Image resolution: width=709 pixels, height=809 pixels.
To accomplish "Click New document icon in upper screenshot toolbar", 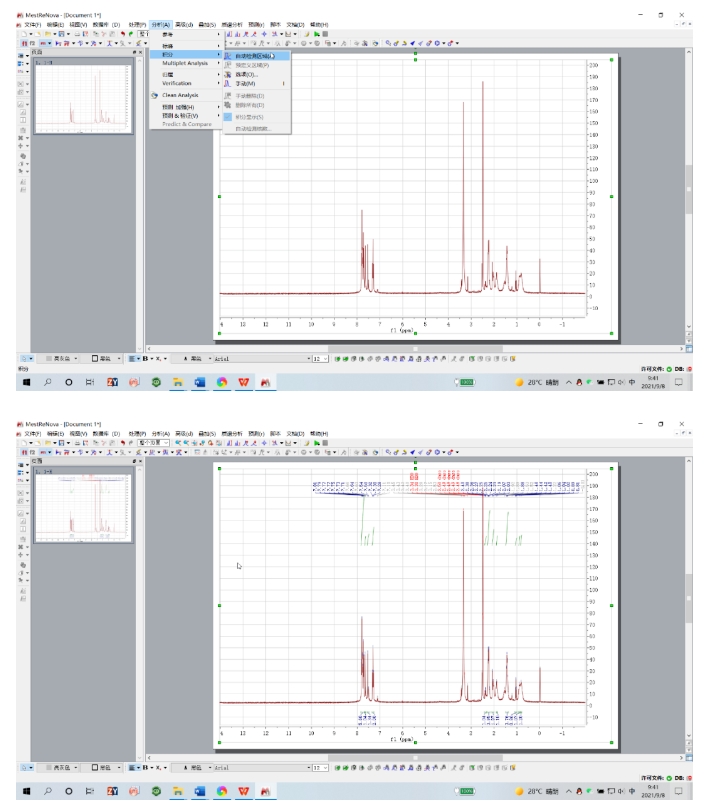I will (x=24, y=35).
